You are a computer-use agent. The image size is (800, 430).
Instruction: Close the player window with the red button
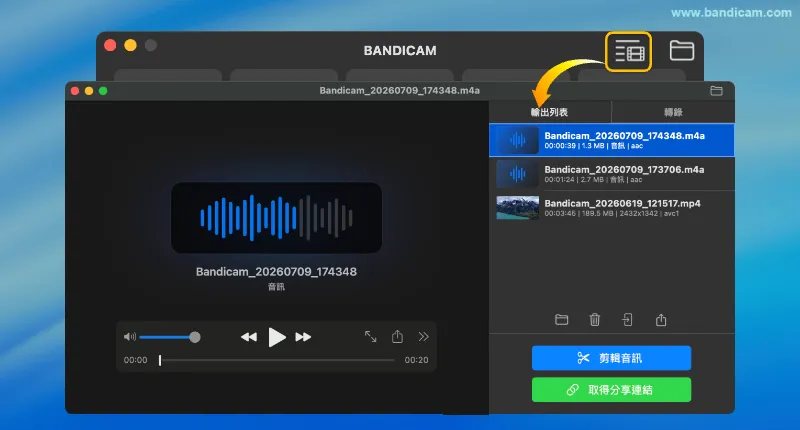(x=75, y=91)
